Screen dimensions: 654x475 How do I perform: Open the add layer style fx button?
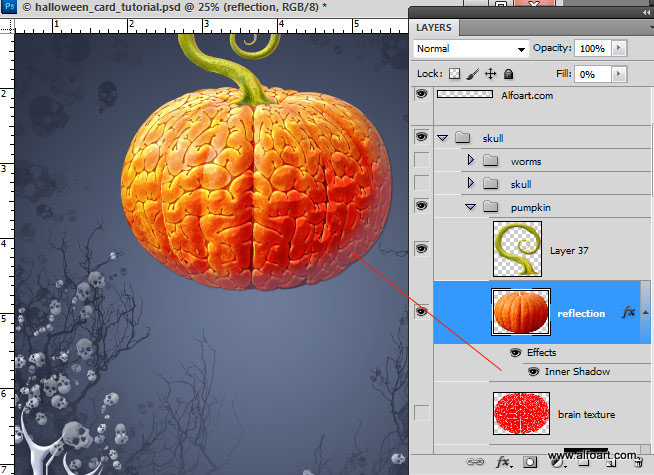click(x=504, y=462)
